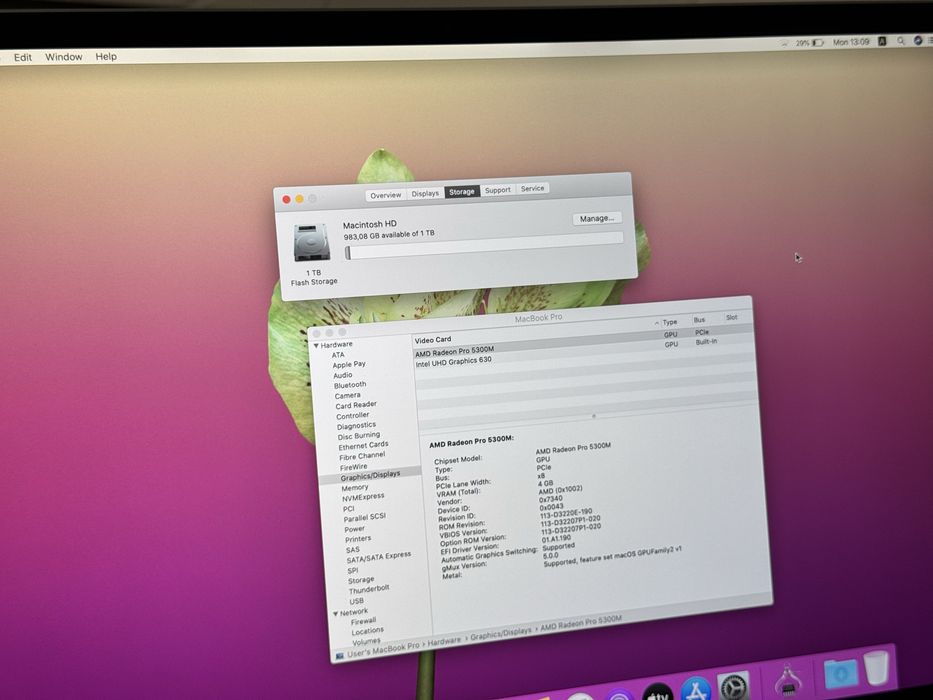Viewport: 933px width, 700px height.
Task: Select Apple Pay in the sidebar
Action: [349, 364]
